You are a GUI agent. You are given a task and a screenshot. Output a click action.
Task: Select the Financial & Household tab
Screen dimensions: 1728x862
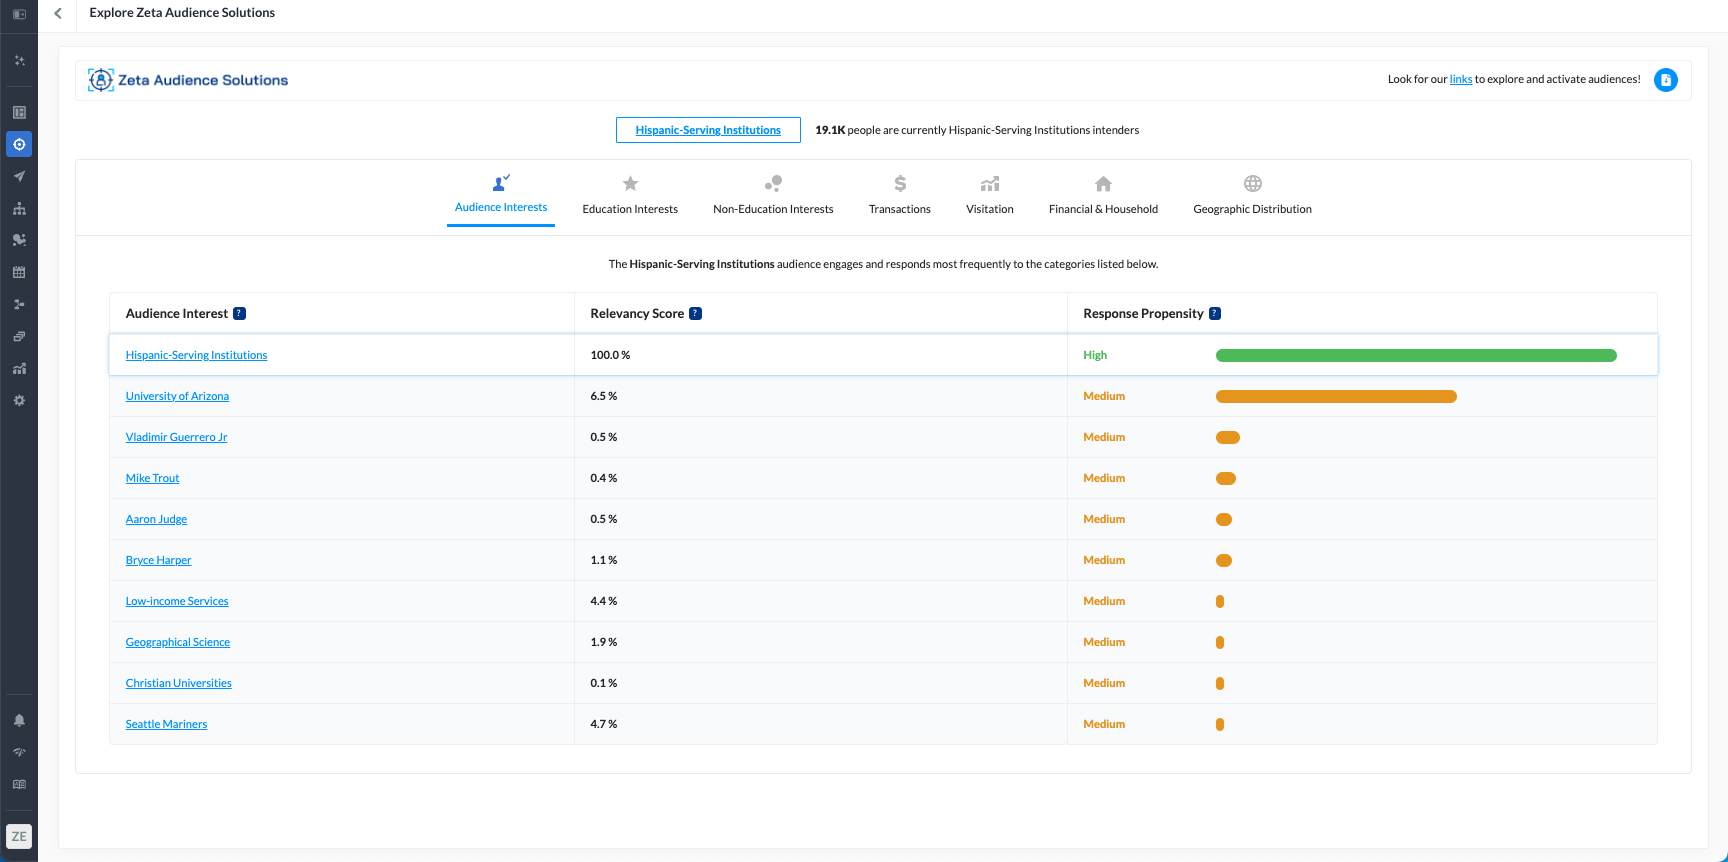[1103, 195]
